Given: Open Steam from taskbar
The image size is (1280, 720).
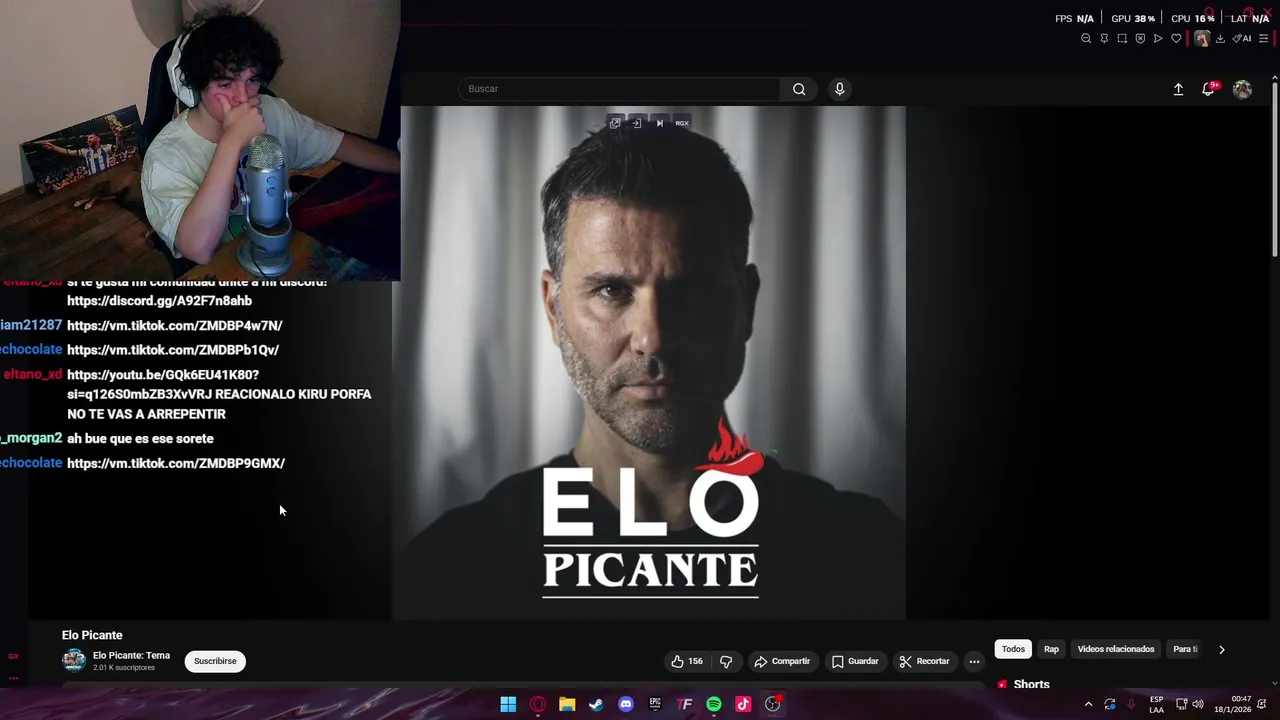Looking at the screenshot, I should point(596,704).
